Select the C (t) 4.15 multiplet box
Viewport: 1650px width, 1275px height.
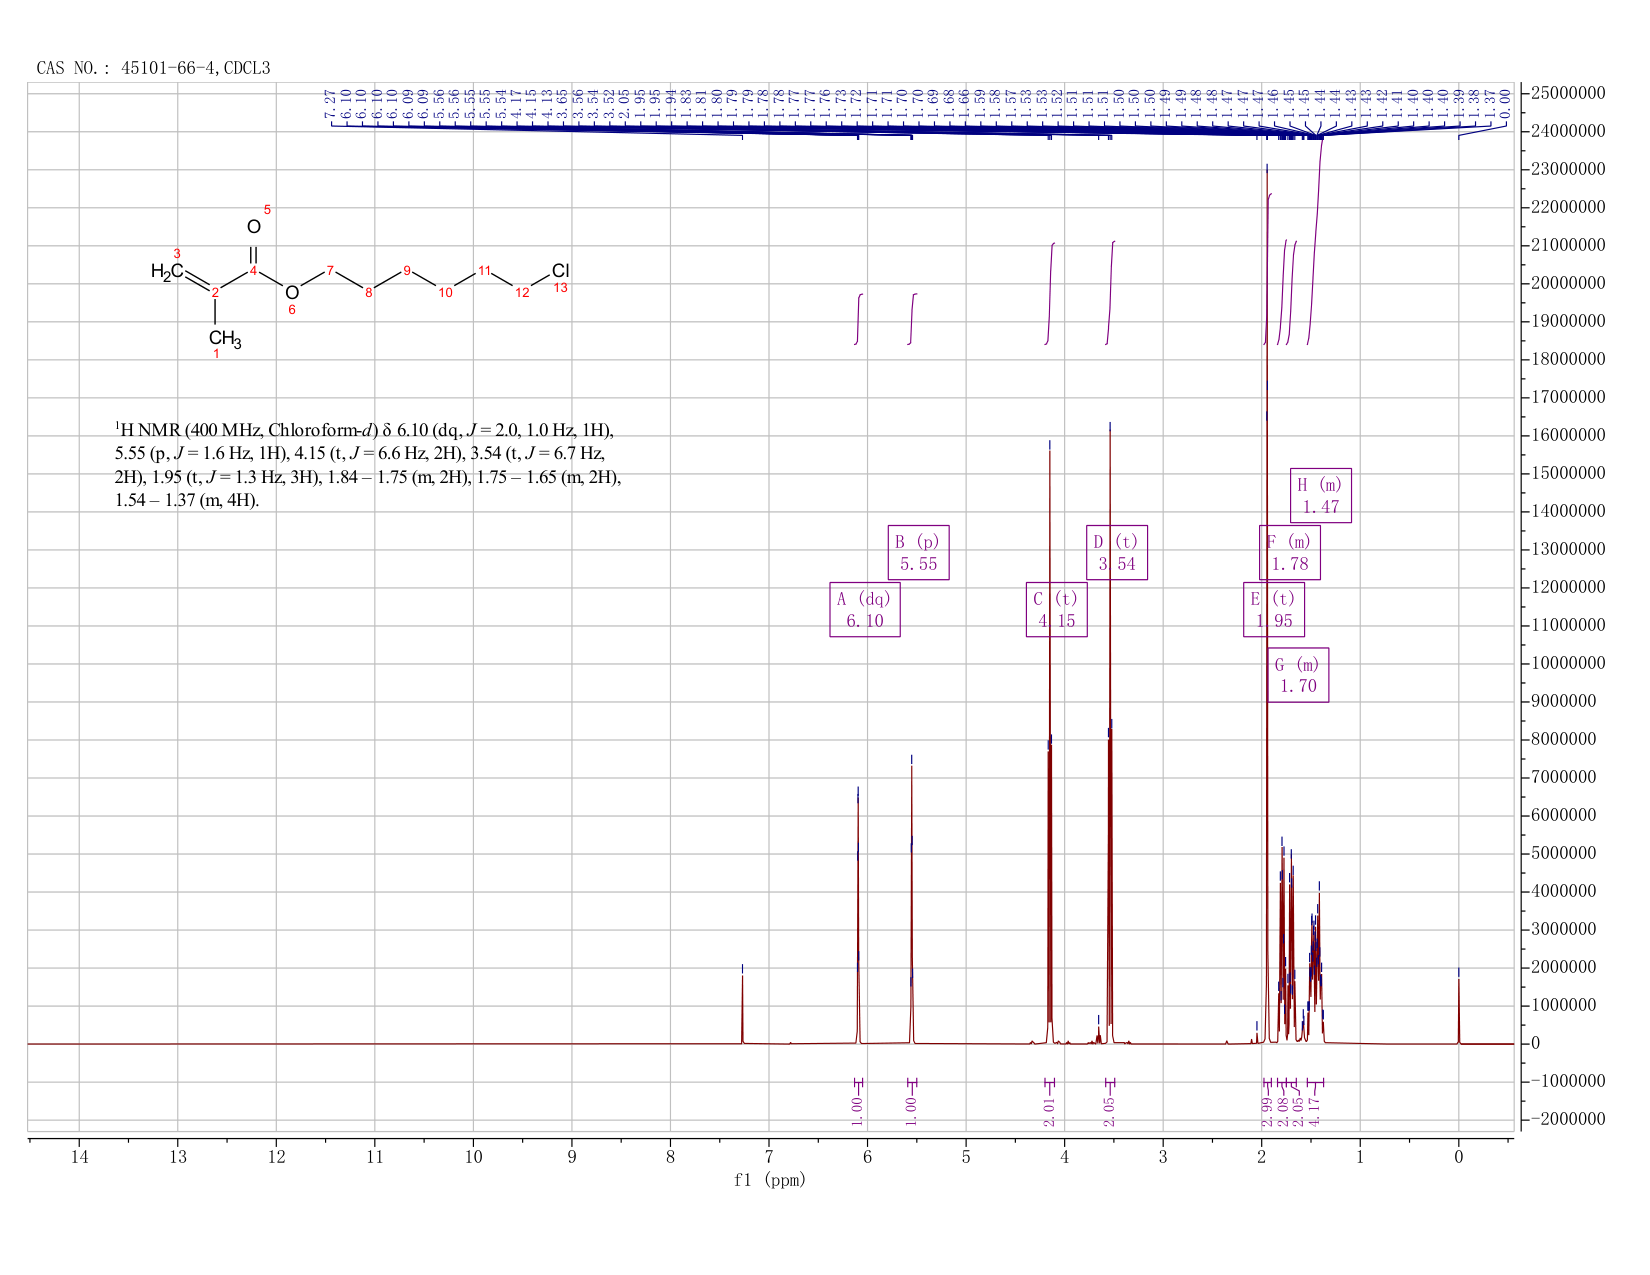1057,610
